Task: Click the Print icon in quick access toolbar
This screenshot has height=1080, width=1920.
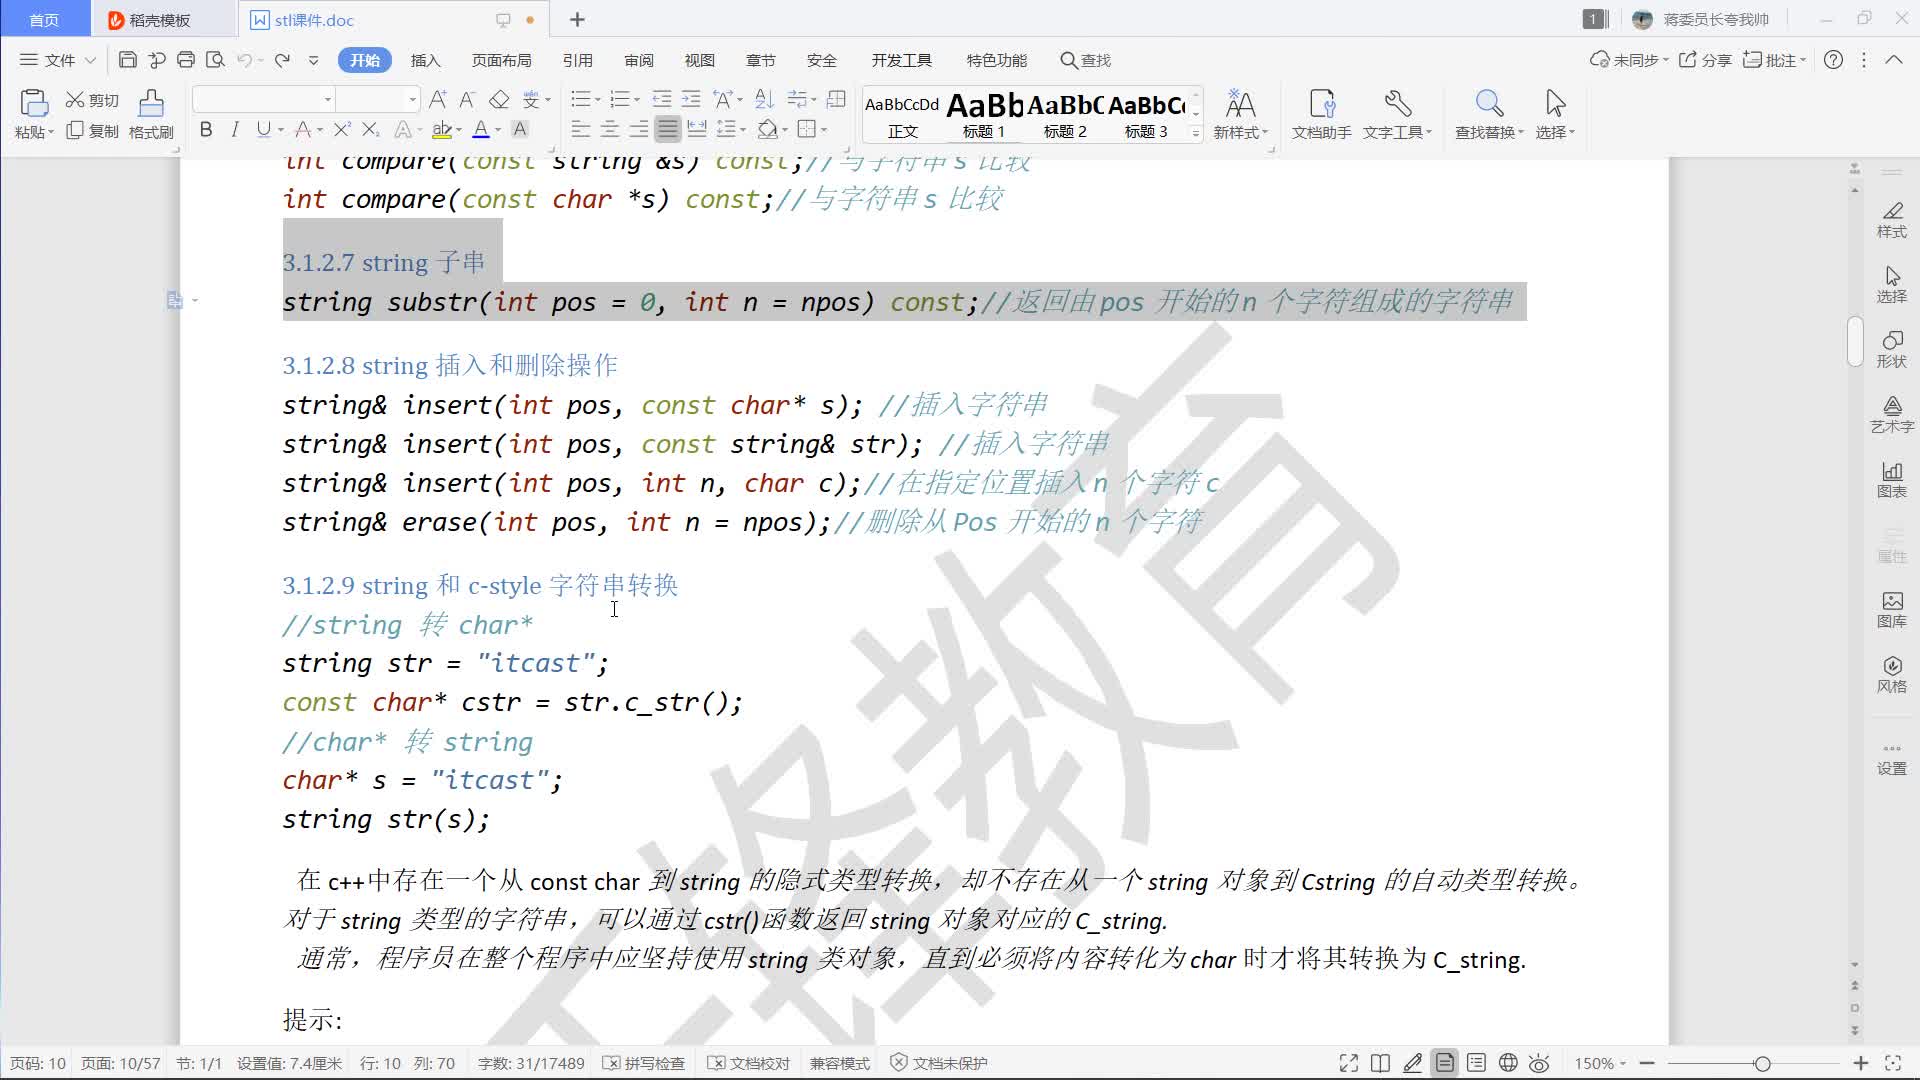Action: pos(186,60)
